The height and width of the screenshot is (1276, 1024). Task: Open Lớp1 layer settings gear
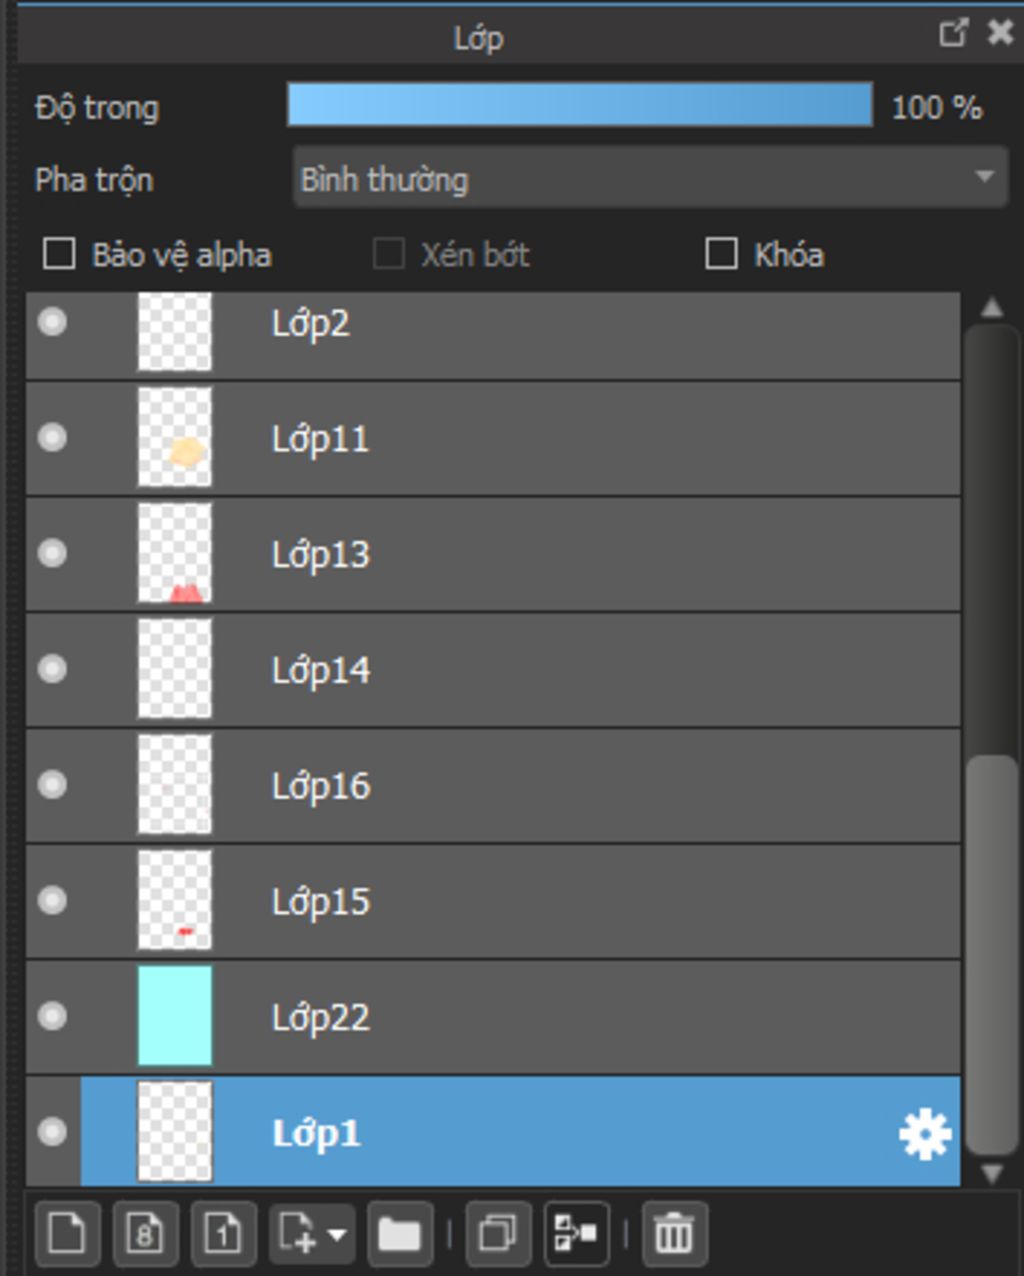924,1134
